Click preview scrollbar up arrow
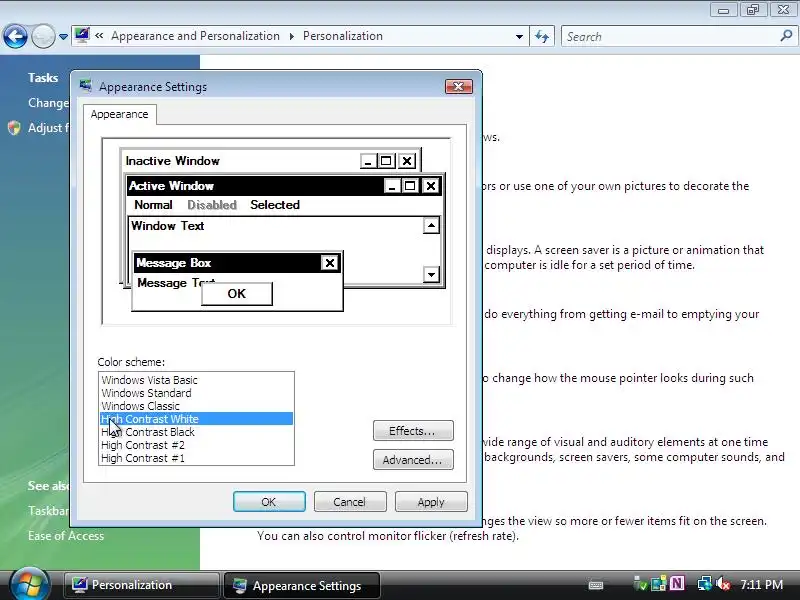The width and height of the screenshot is (800, 600). click(431, 226)
